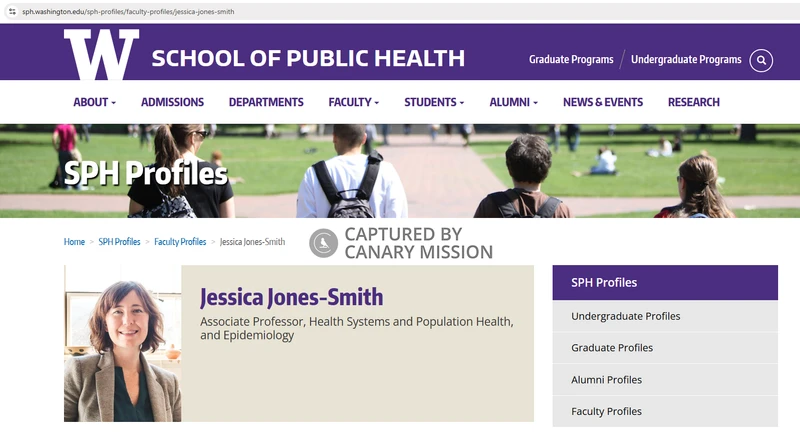Click Faculty Profiles breadcrumb link
Image resolution: width=800 pixels, height=442 pixels.
180,242
